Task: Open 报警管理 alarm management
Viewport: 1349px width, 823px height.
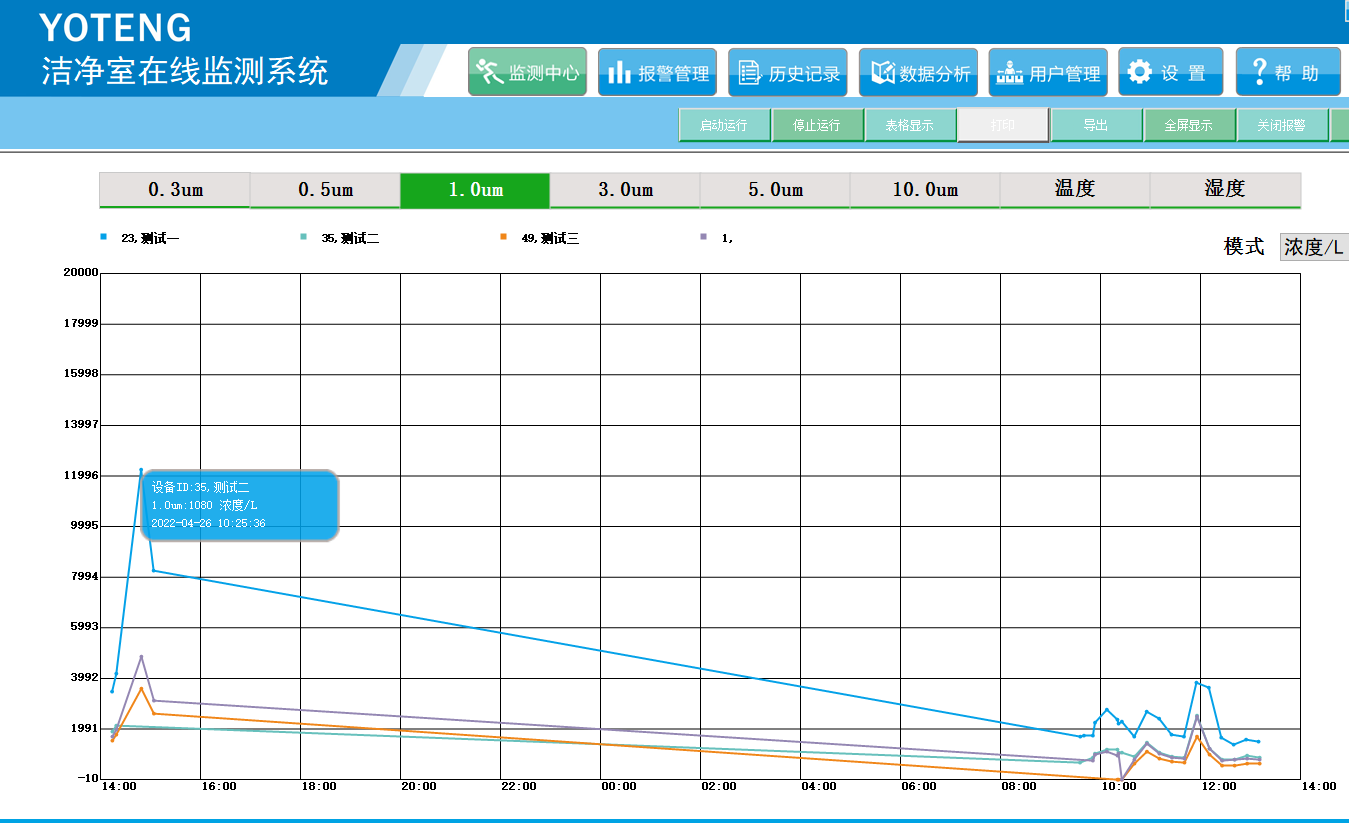Action: 657,72
